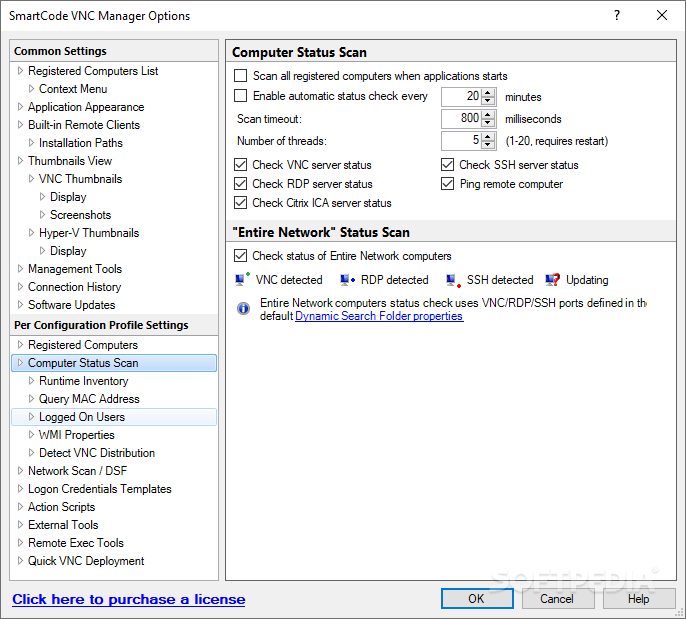
Task: Click the number of threads field
Action: coord(462,140)
